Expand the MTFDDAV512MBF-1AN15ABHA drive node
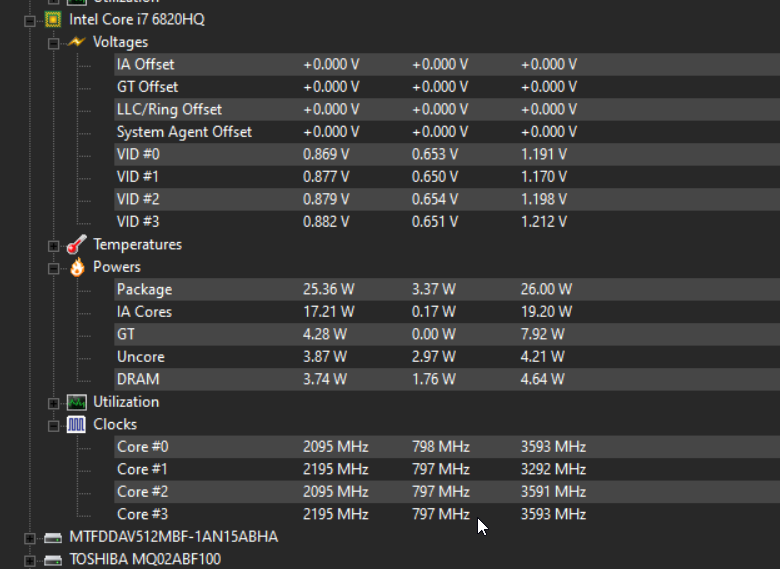The height and width of the screenshot is (569, 780). point(29,537)
